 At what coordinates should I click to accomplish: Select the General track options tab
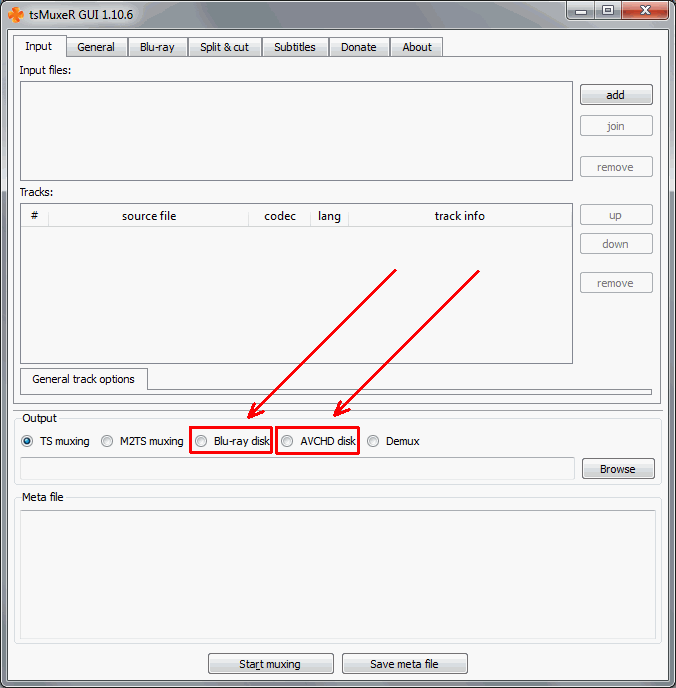pos(84,379)
